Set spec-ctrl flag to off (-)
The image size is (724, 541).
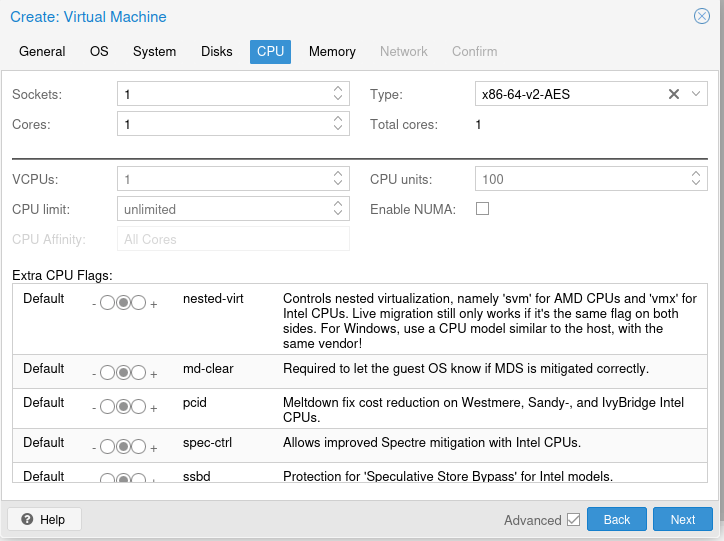107,446
